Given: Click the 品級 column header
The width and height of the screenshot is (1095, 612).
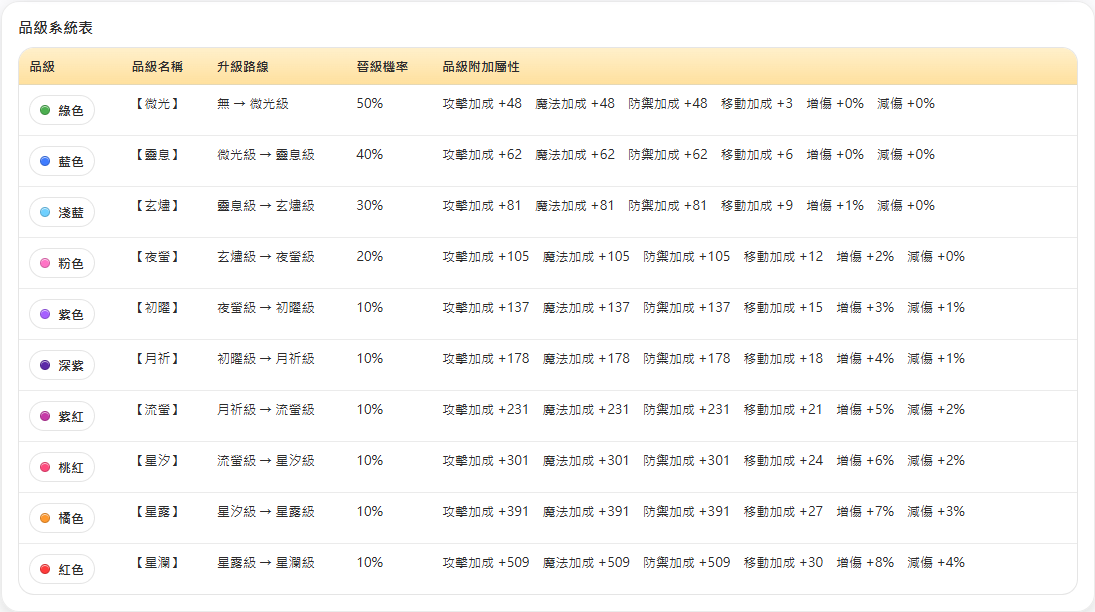Looking at the screenshot, I should click(x=42, y=67).
